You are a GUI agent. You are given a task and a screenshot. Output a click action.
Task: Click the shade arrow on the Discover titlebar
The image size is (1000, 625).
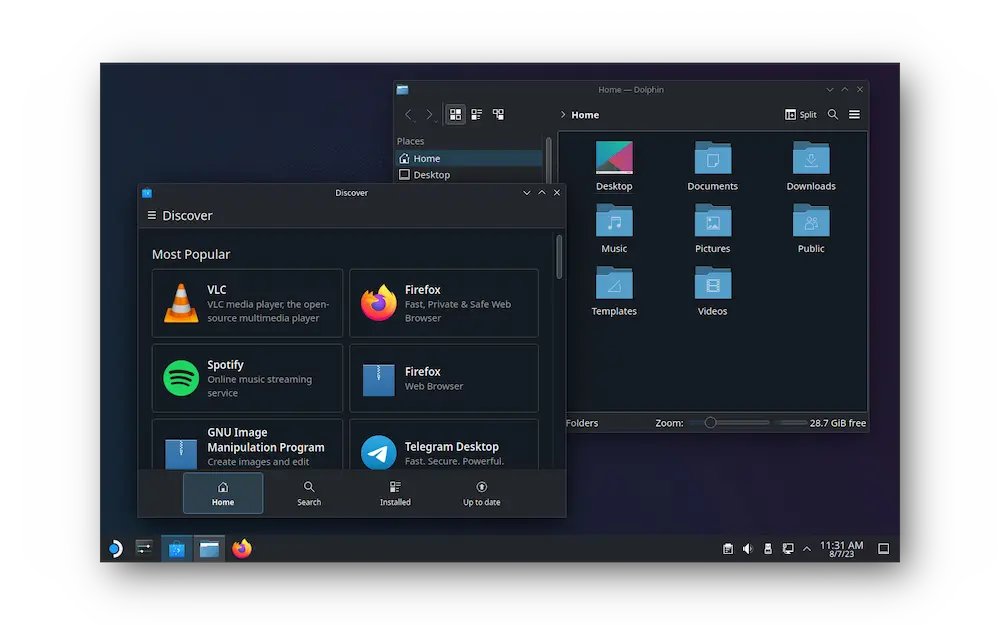pos(541,192)
